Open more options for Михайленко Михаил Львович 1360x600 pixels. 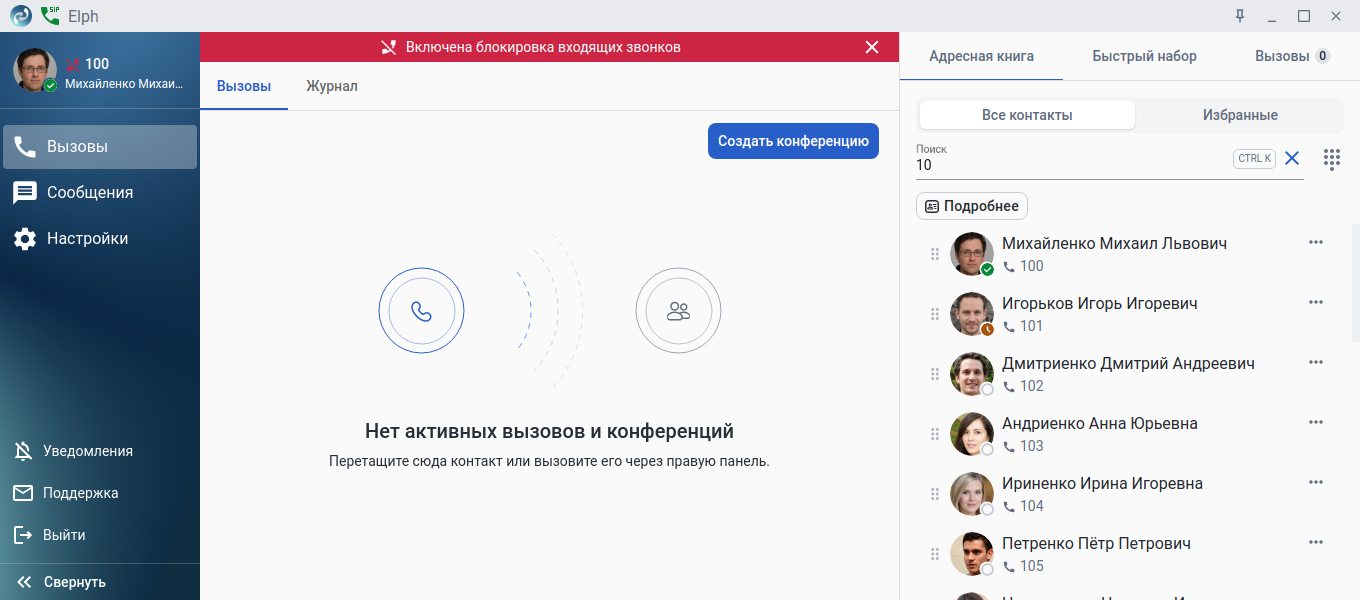coord(1316,242)
